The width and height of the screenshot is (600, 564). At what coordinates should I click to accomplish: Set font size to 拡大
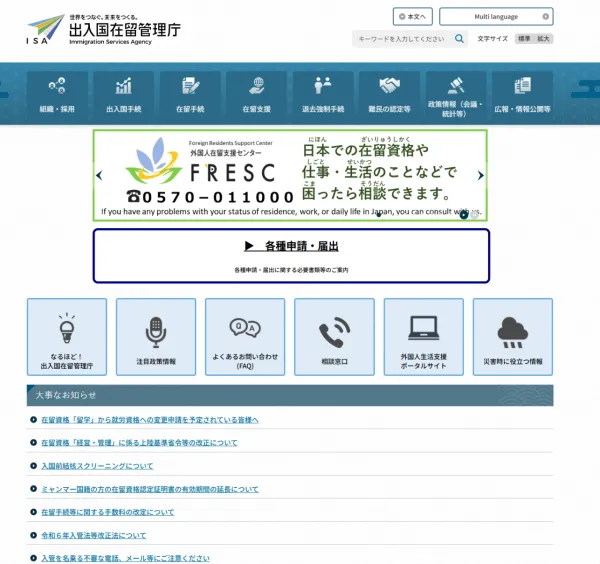(543, 39)
